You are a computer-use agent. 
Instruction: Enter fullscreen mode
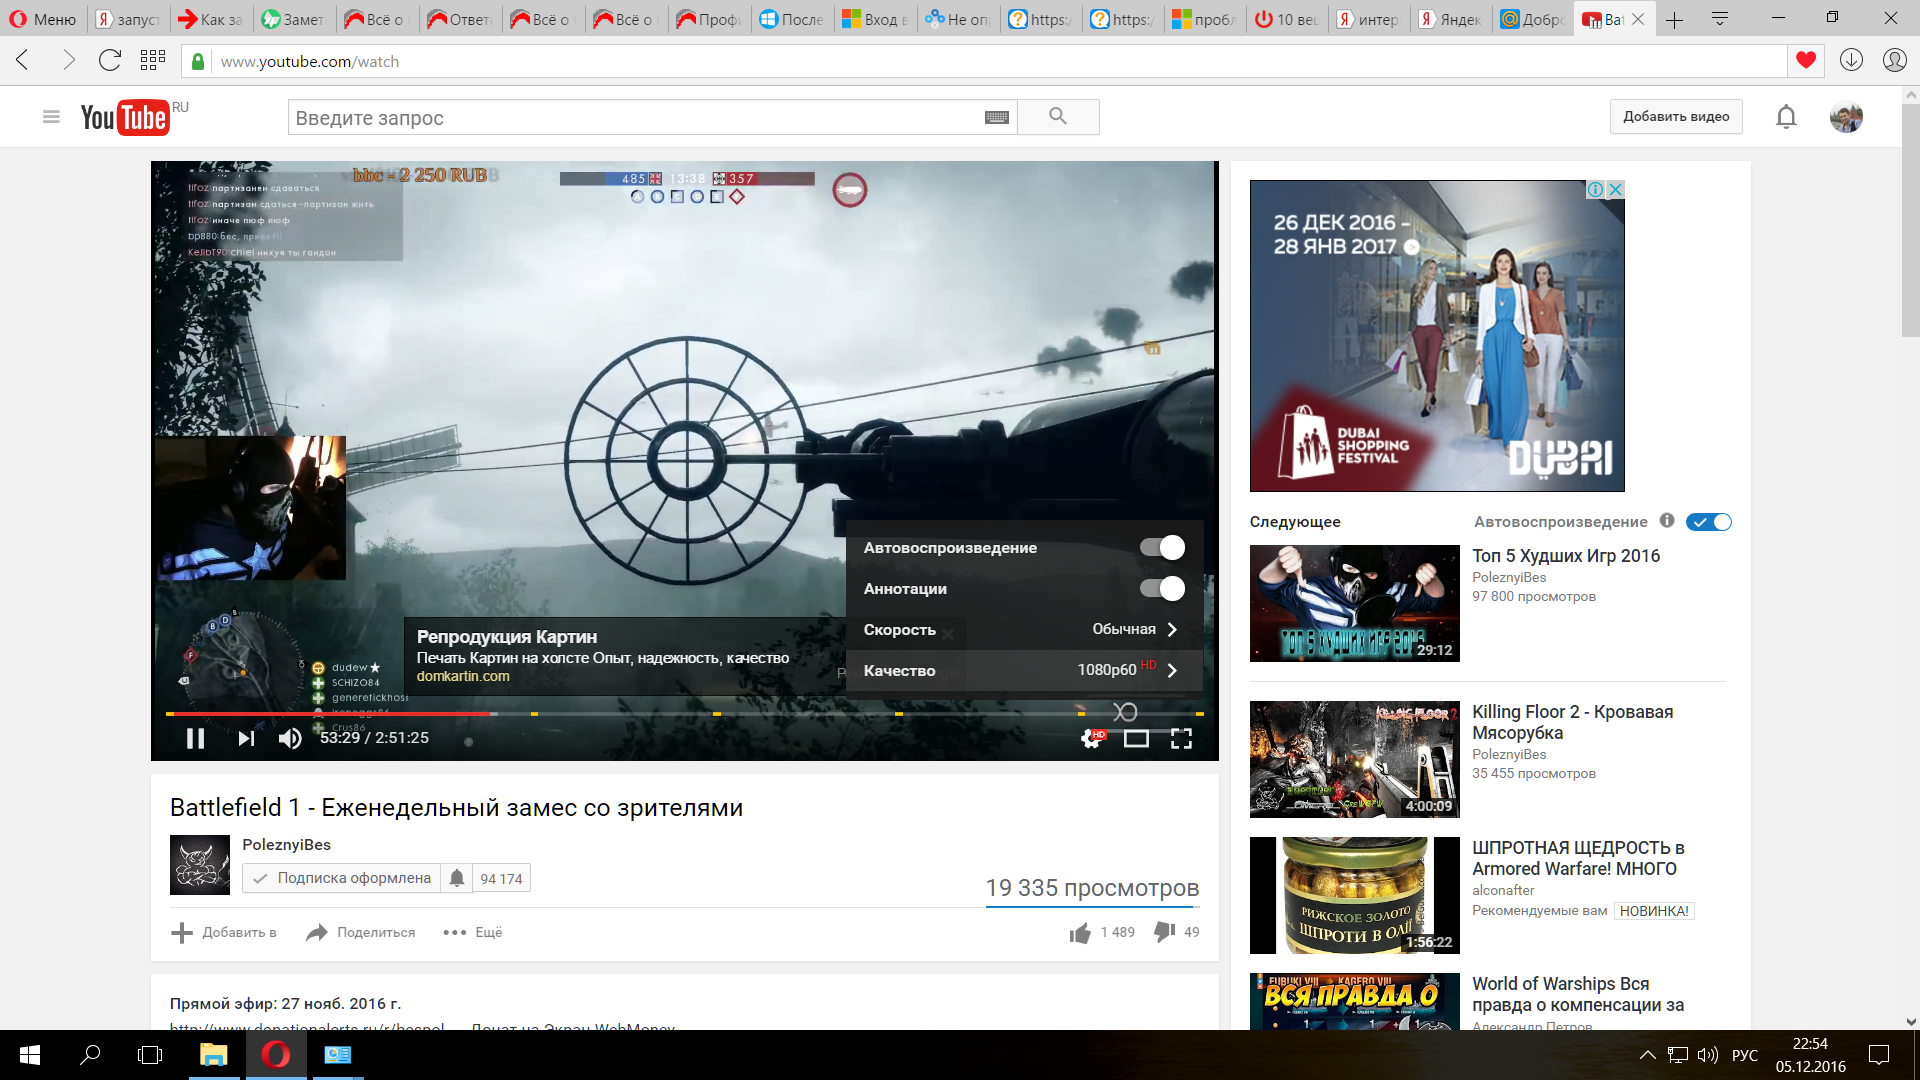coord(1181,739)
